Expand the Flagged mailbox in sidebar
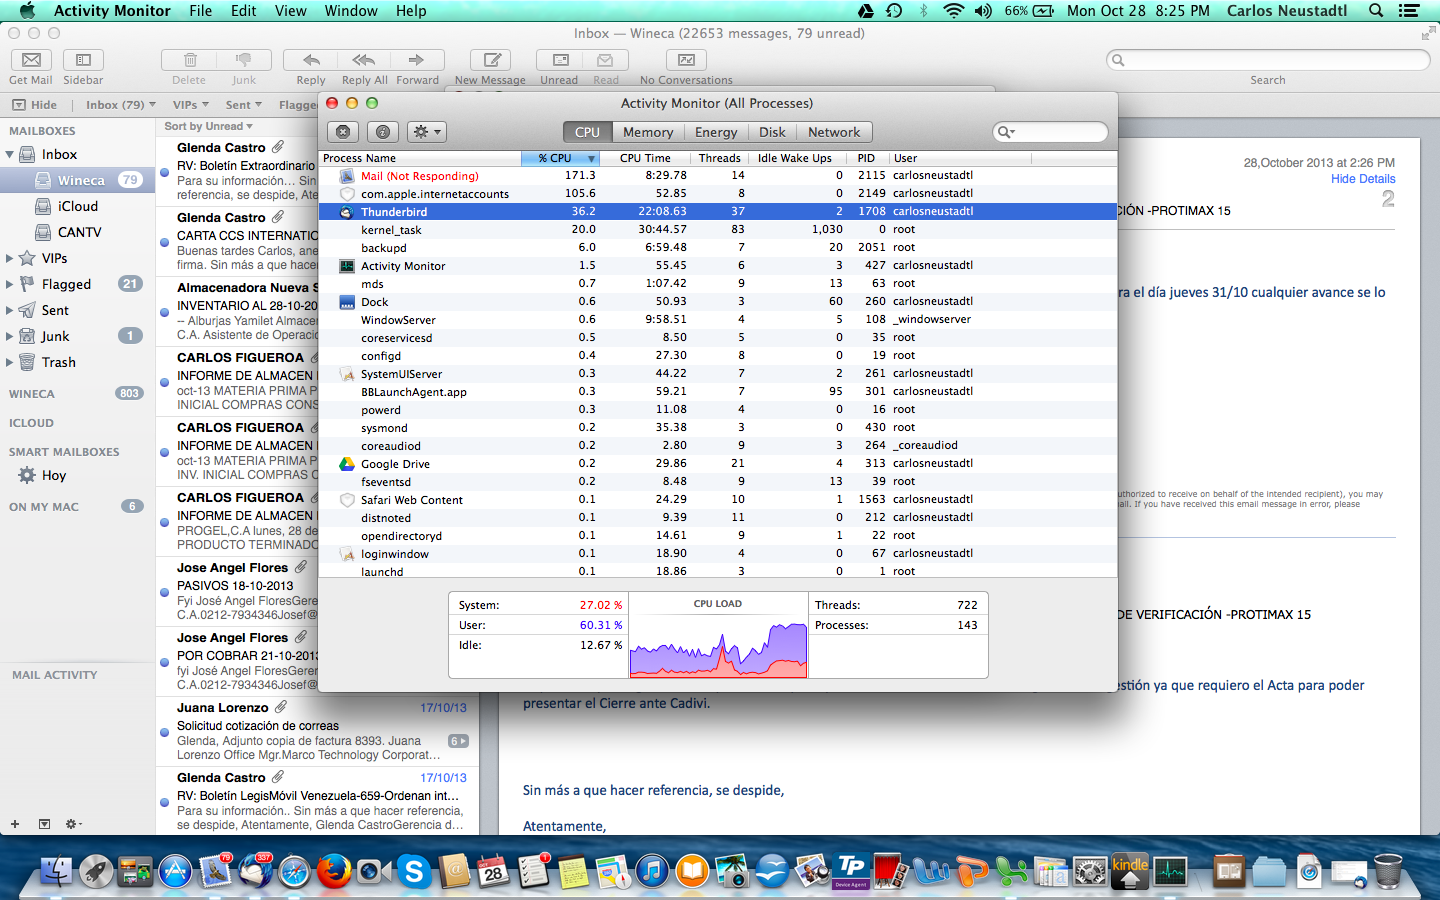 point(10,285)
